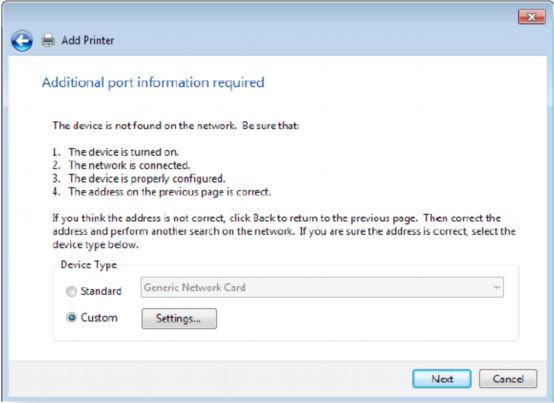Go back using the blue arrow button

click(x=22, y=41)
